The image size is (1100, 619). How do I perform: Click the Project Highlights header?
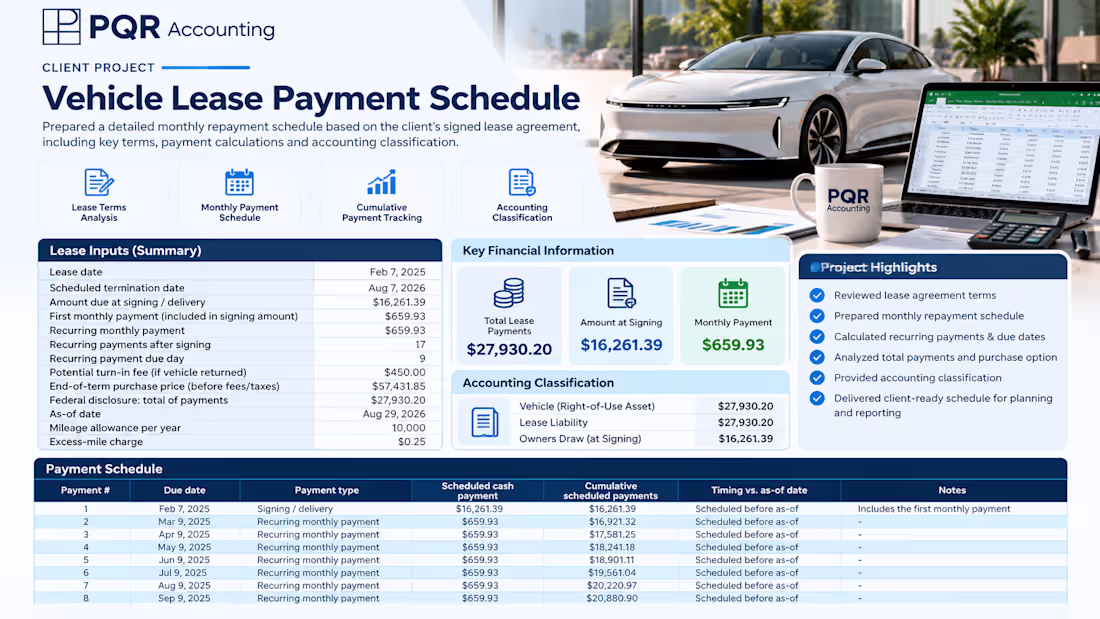click(x=933, y=267)
